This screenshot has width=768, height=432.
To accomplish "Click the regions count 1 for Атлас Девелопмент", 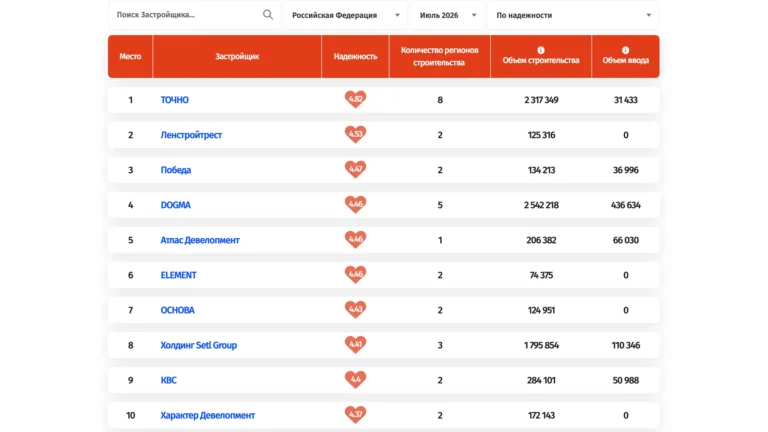I will (x=440, y=240).
